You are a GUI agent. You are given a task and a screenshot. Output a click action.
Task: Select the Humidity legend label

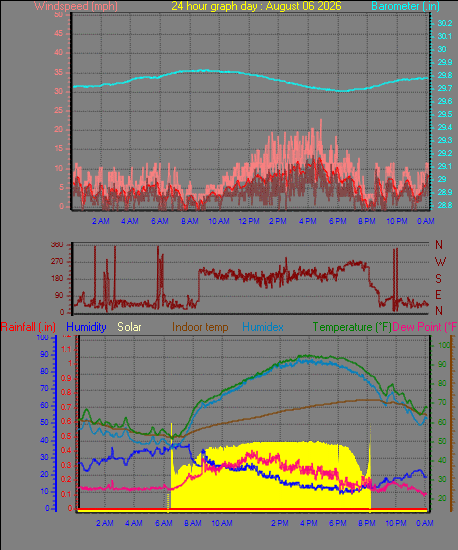pyautogui.click(x=86, y=327)
